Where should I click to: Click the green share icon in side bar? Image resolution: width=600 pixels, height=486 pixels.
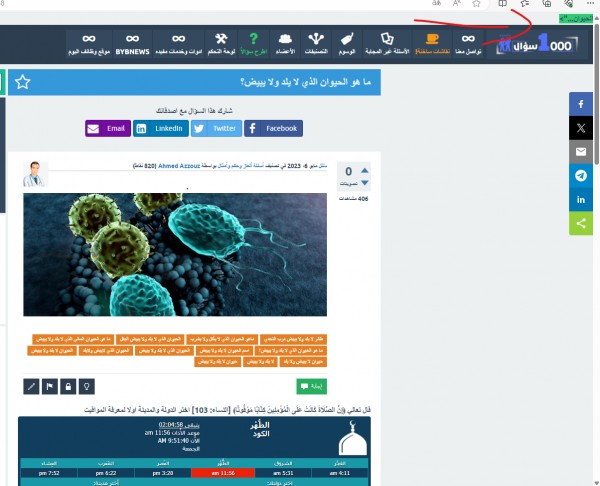(581, 224)
